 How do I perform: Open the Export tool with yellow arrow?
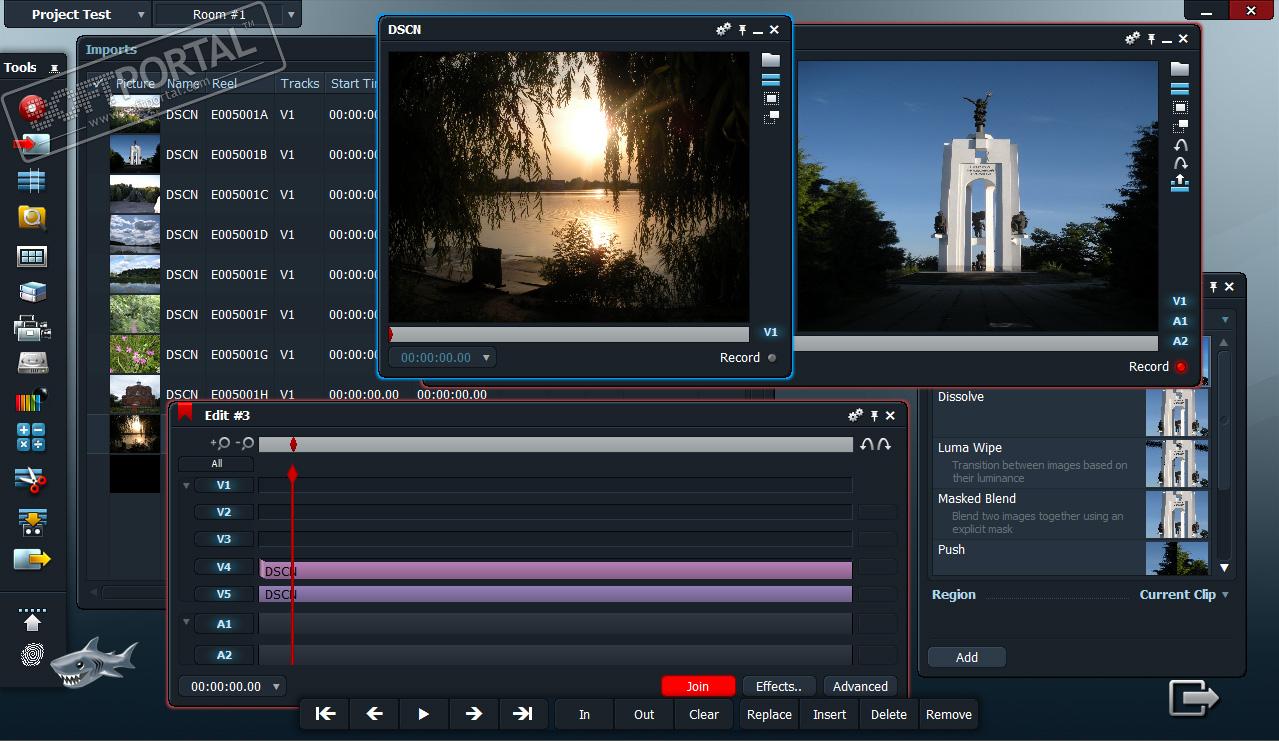point(32,559)
